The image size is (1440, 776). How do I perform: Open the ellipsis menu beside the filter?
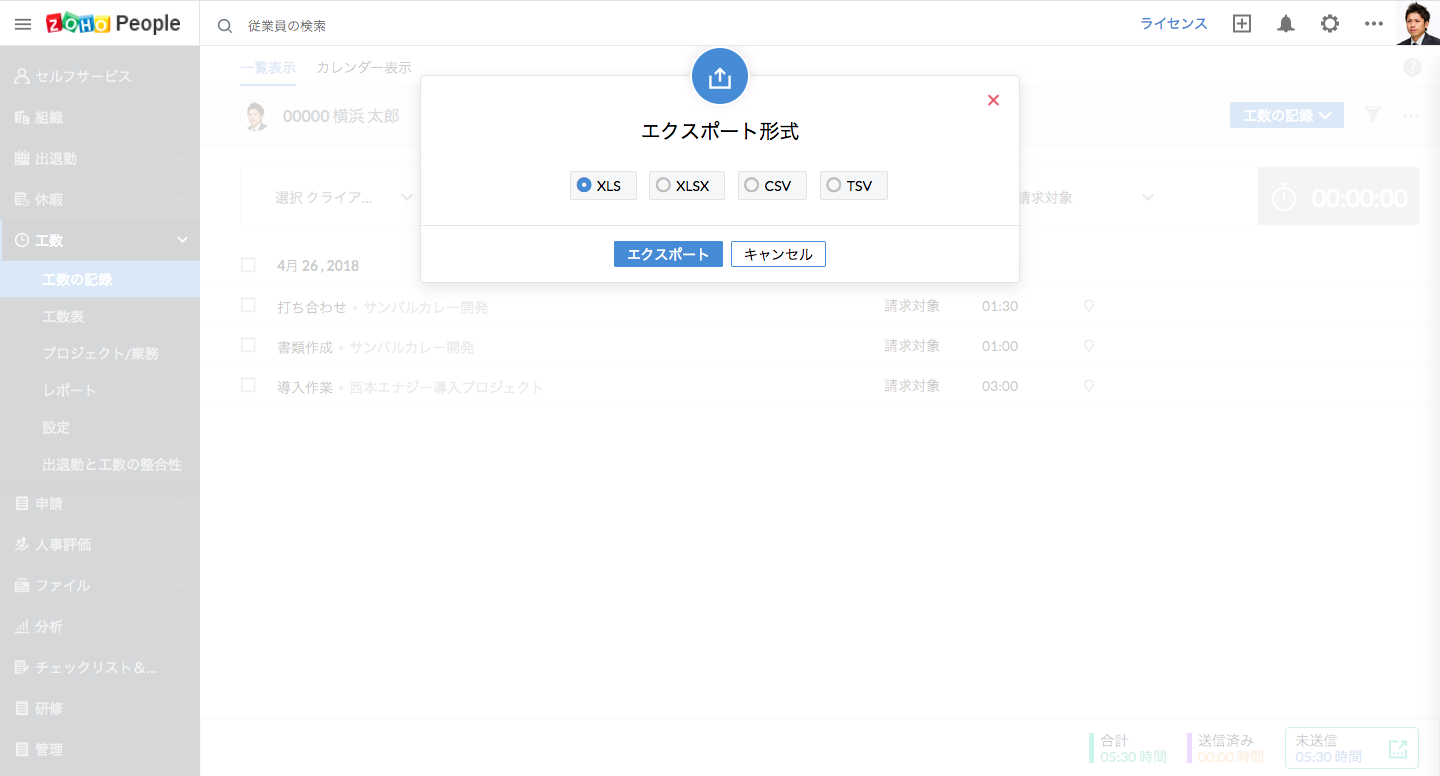pyautogui.click(x=1411, y=116)
